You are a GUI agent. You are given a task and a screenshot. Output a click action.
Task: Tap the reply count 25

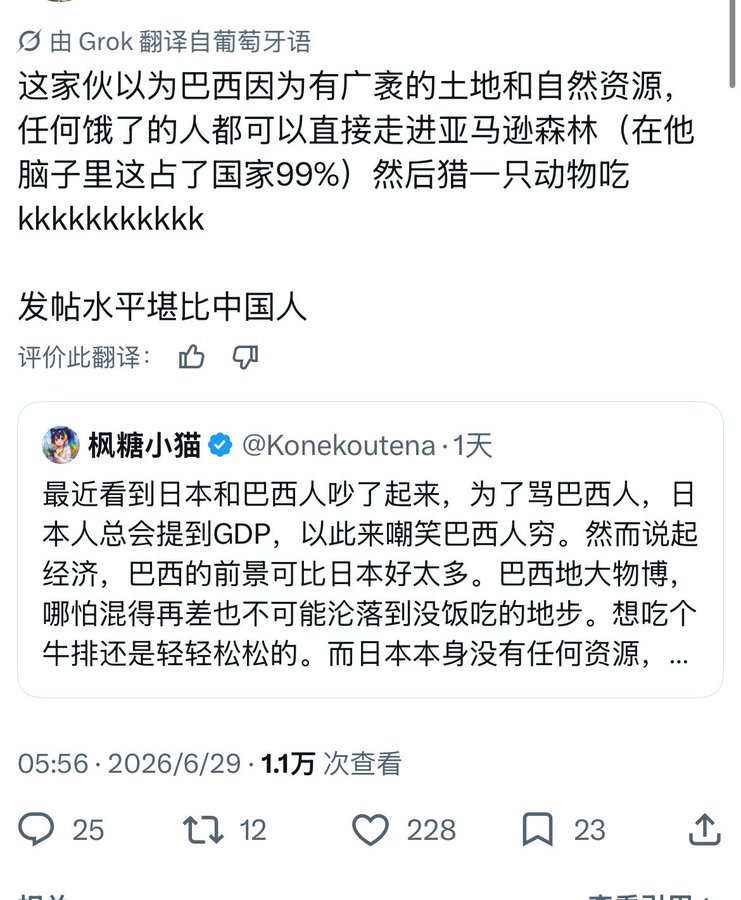click(x=88, y=830)
